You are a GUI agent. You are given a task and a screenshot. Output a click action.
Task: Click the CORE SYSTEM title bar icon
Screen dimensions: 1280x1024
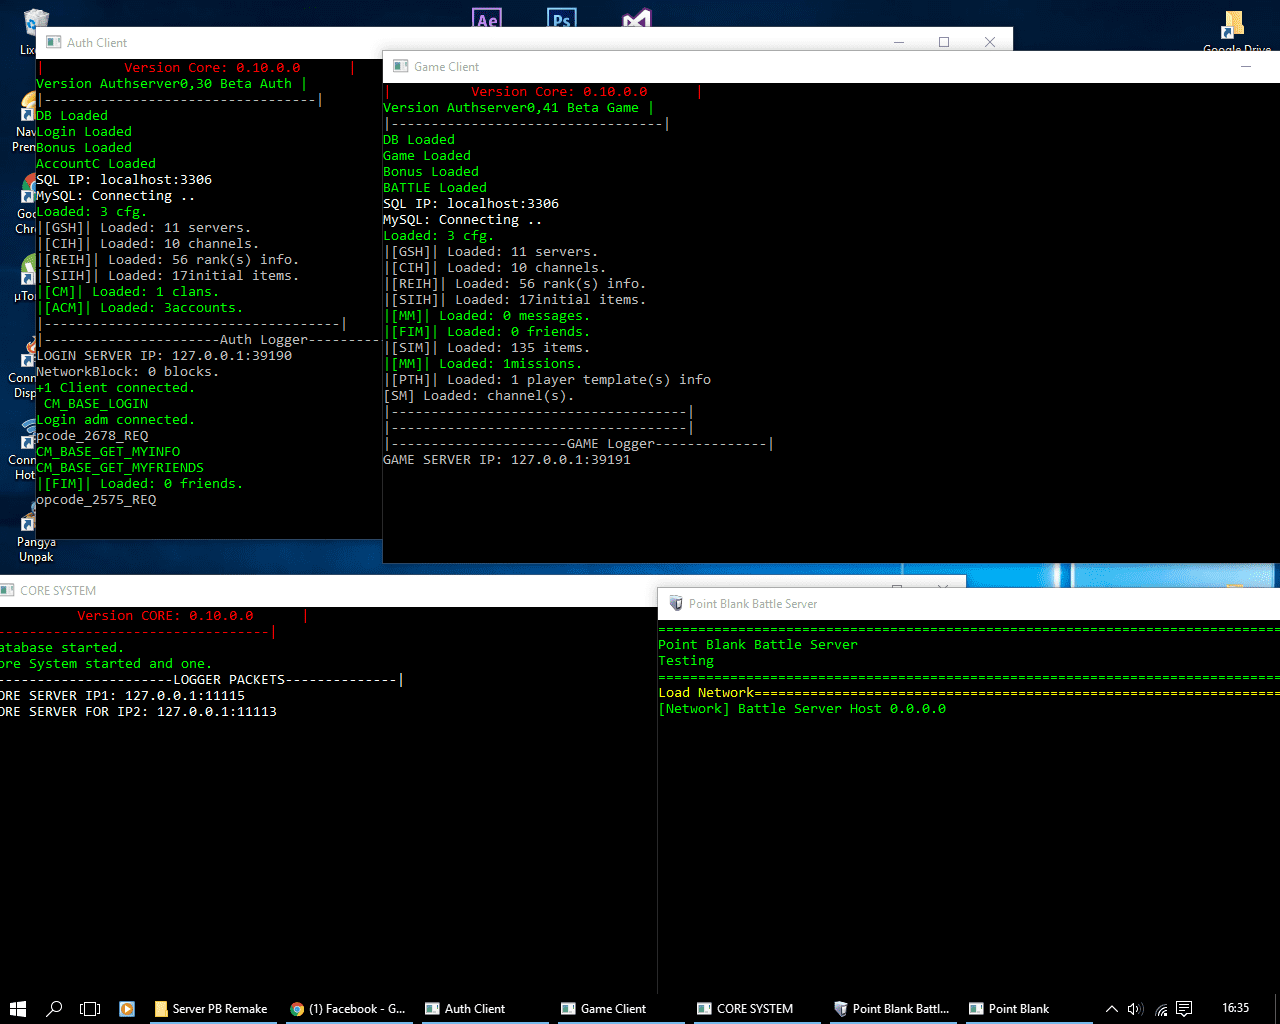pos(7,590)
